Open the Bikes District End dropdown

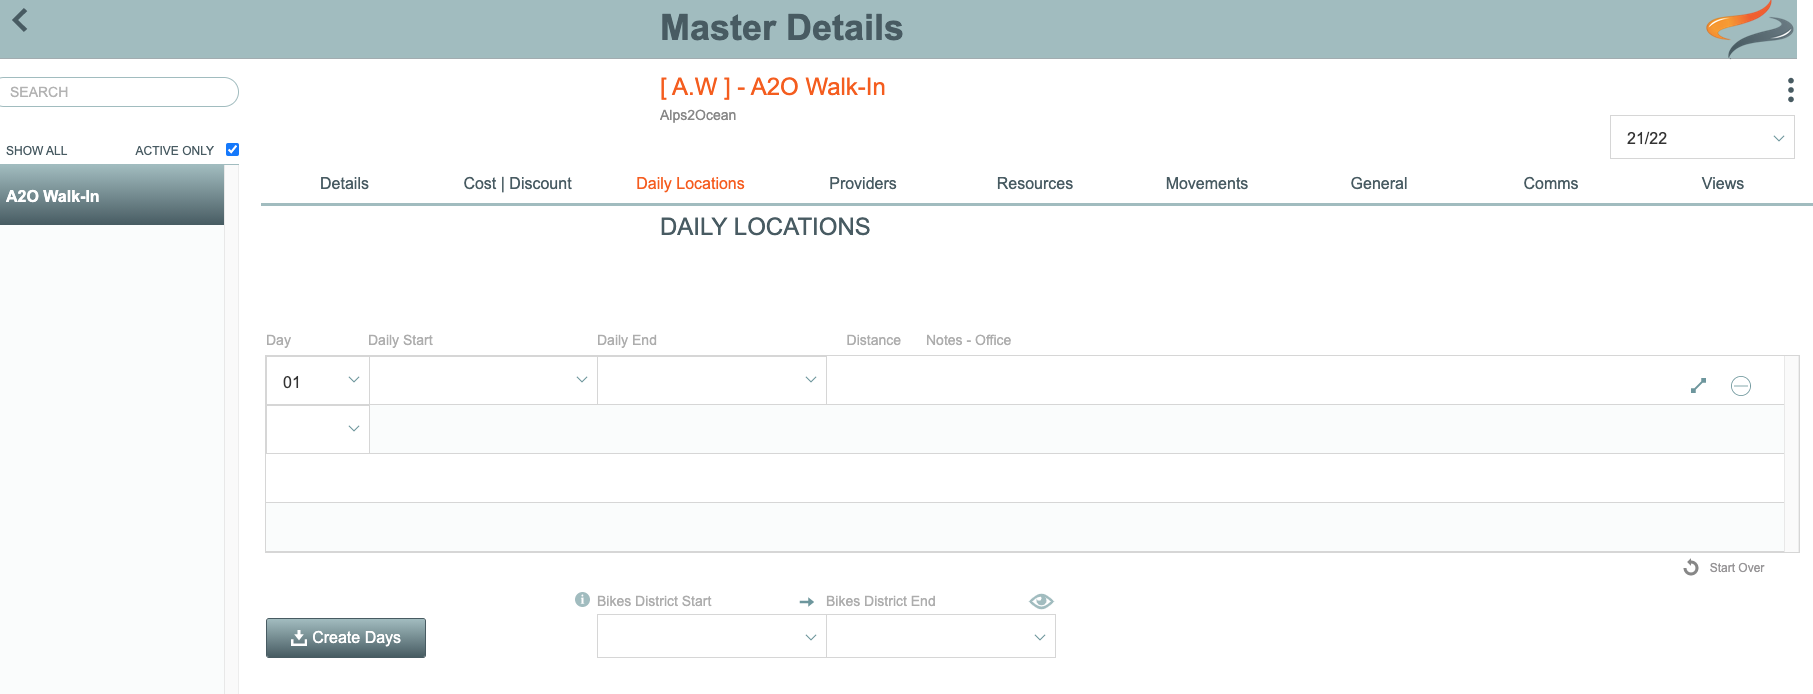[941, 637]
